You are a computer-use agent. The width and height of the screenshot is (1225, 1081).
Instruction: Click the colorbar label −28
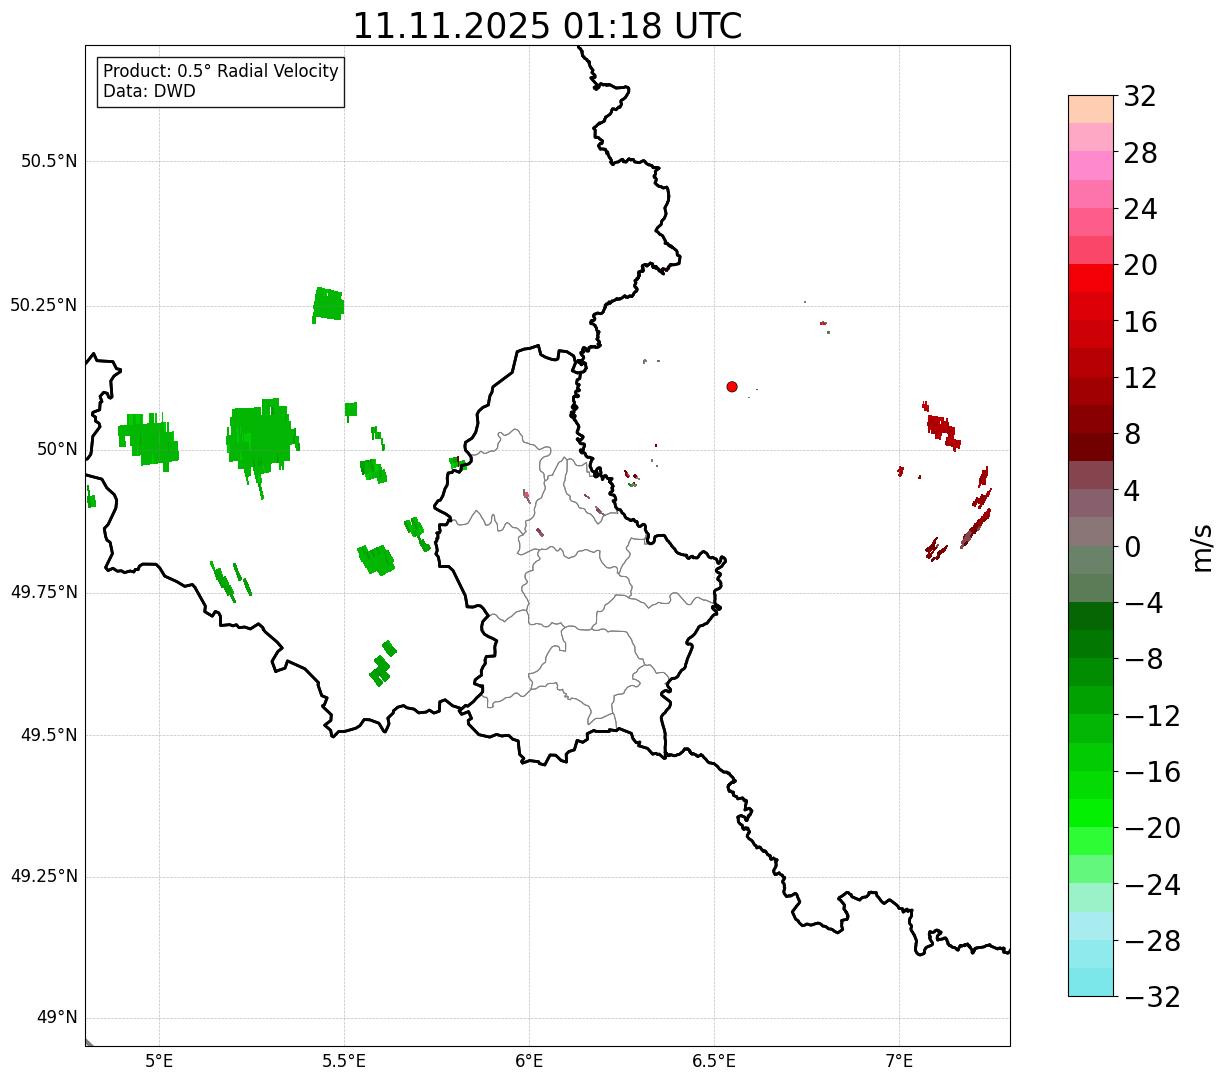[1152, 941]
